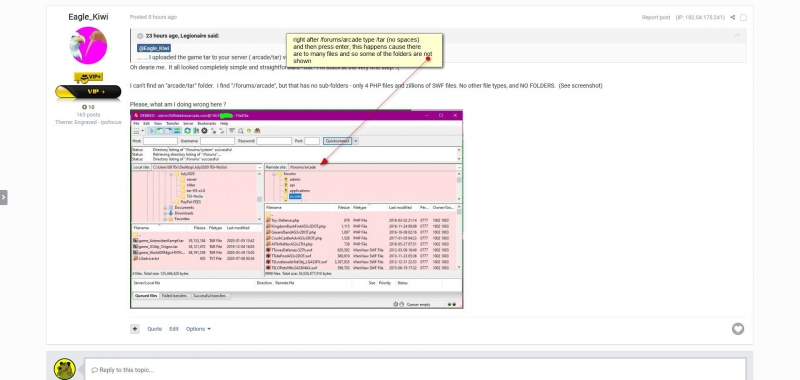The image size is (800, 380).
Task: Click the binoculars search icon in FileZilla screenshot
Action: pos(257,131)
